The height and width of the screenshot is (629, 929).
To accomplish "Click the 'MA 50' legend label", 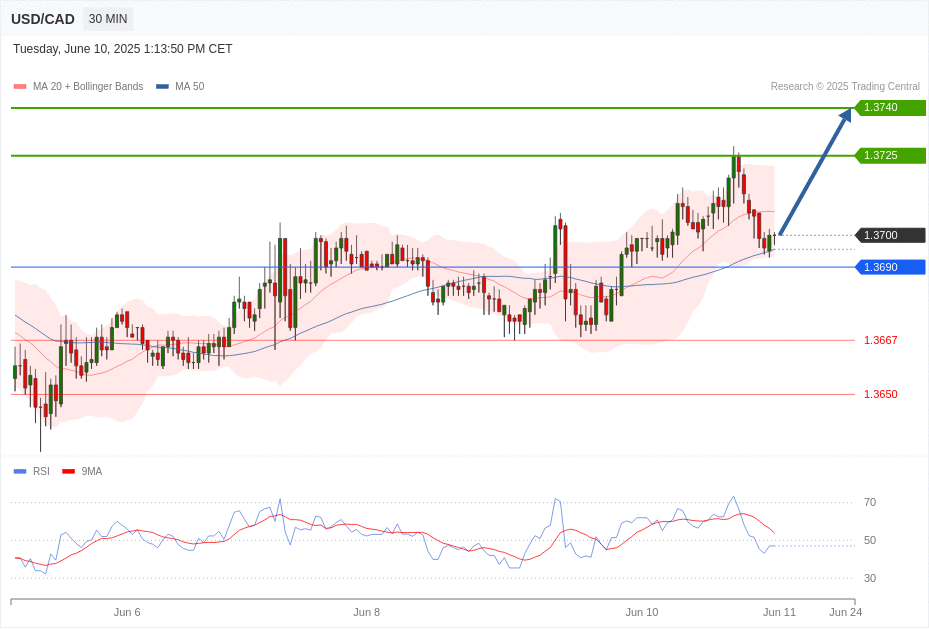I will pos(190,86).
